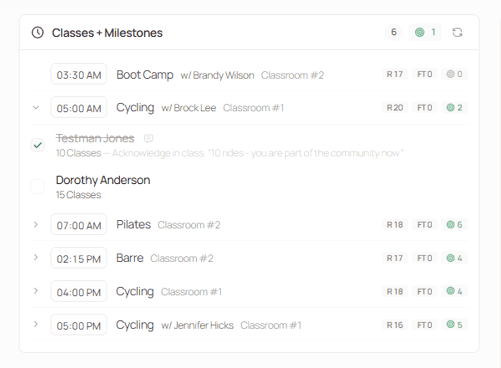Click the R16 badge on 05:00 PM Cycling row
This screenshot has width=501, height=368.
click(x=395, y=325)
